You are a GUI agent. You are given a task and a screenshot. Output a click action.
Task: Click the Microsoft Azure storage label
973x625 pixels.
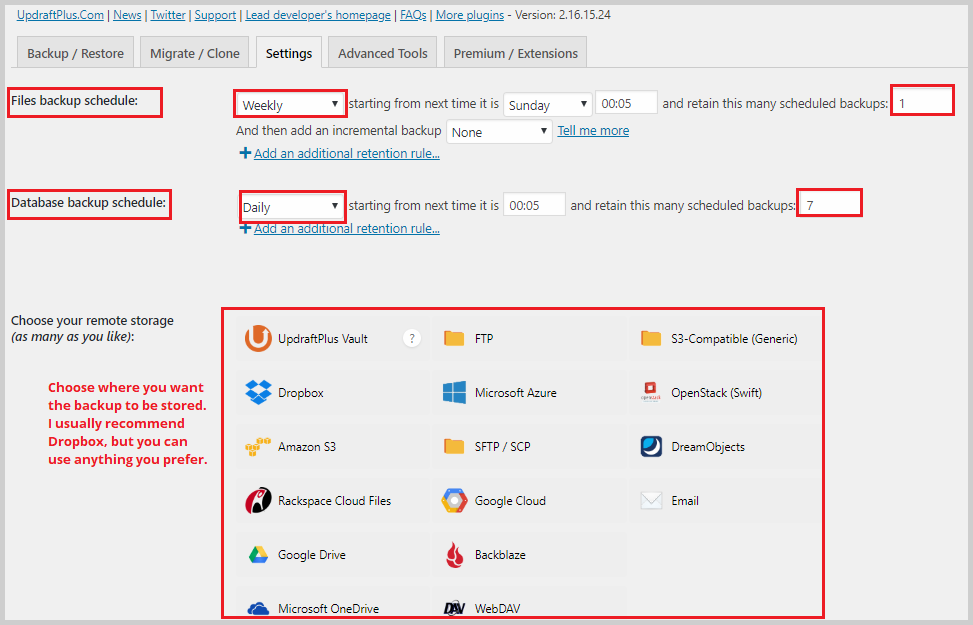pyautogui.click(x=516, y=393)
